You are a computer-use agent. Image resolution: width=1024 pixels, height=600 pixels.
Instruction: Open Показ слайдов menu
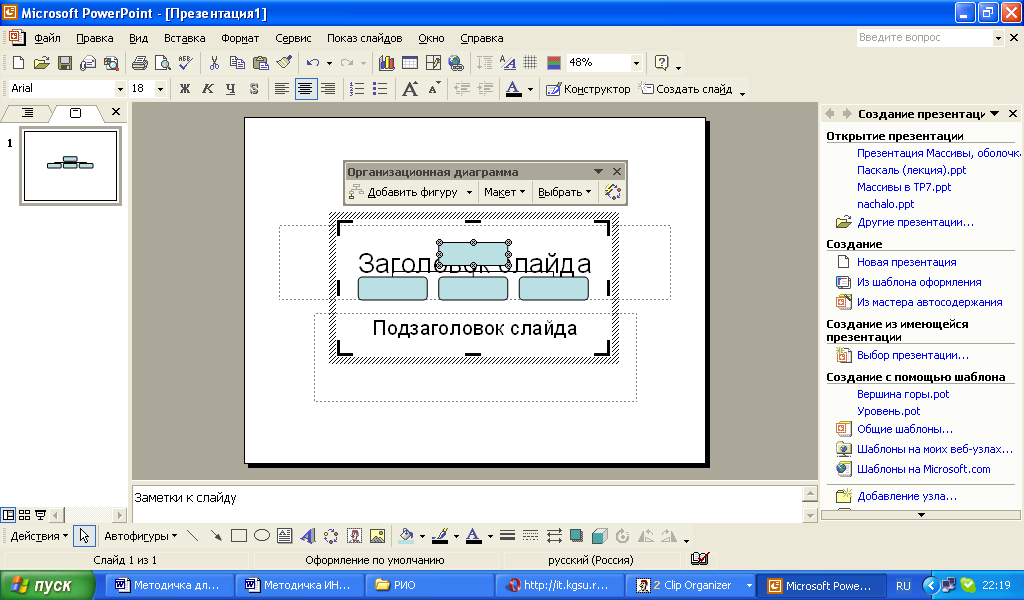coord(364,38)
